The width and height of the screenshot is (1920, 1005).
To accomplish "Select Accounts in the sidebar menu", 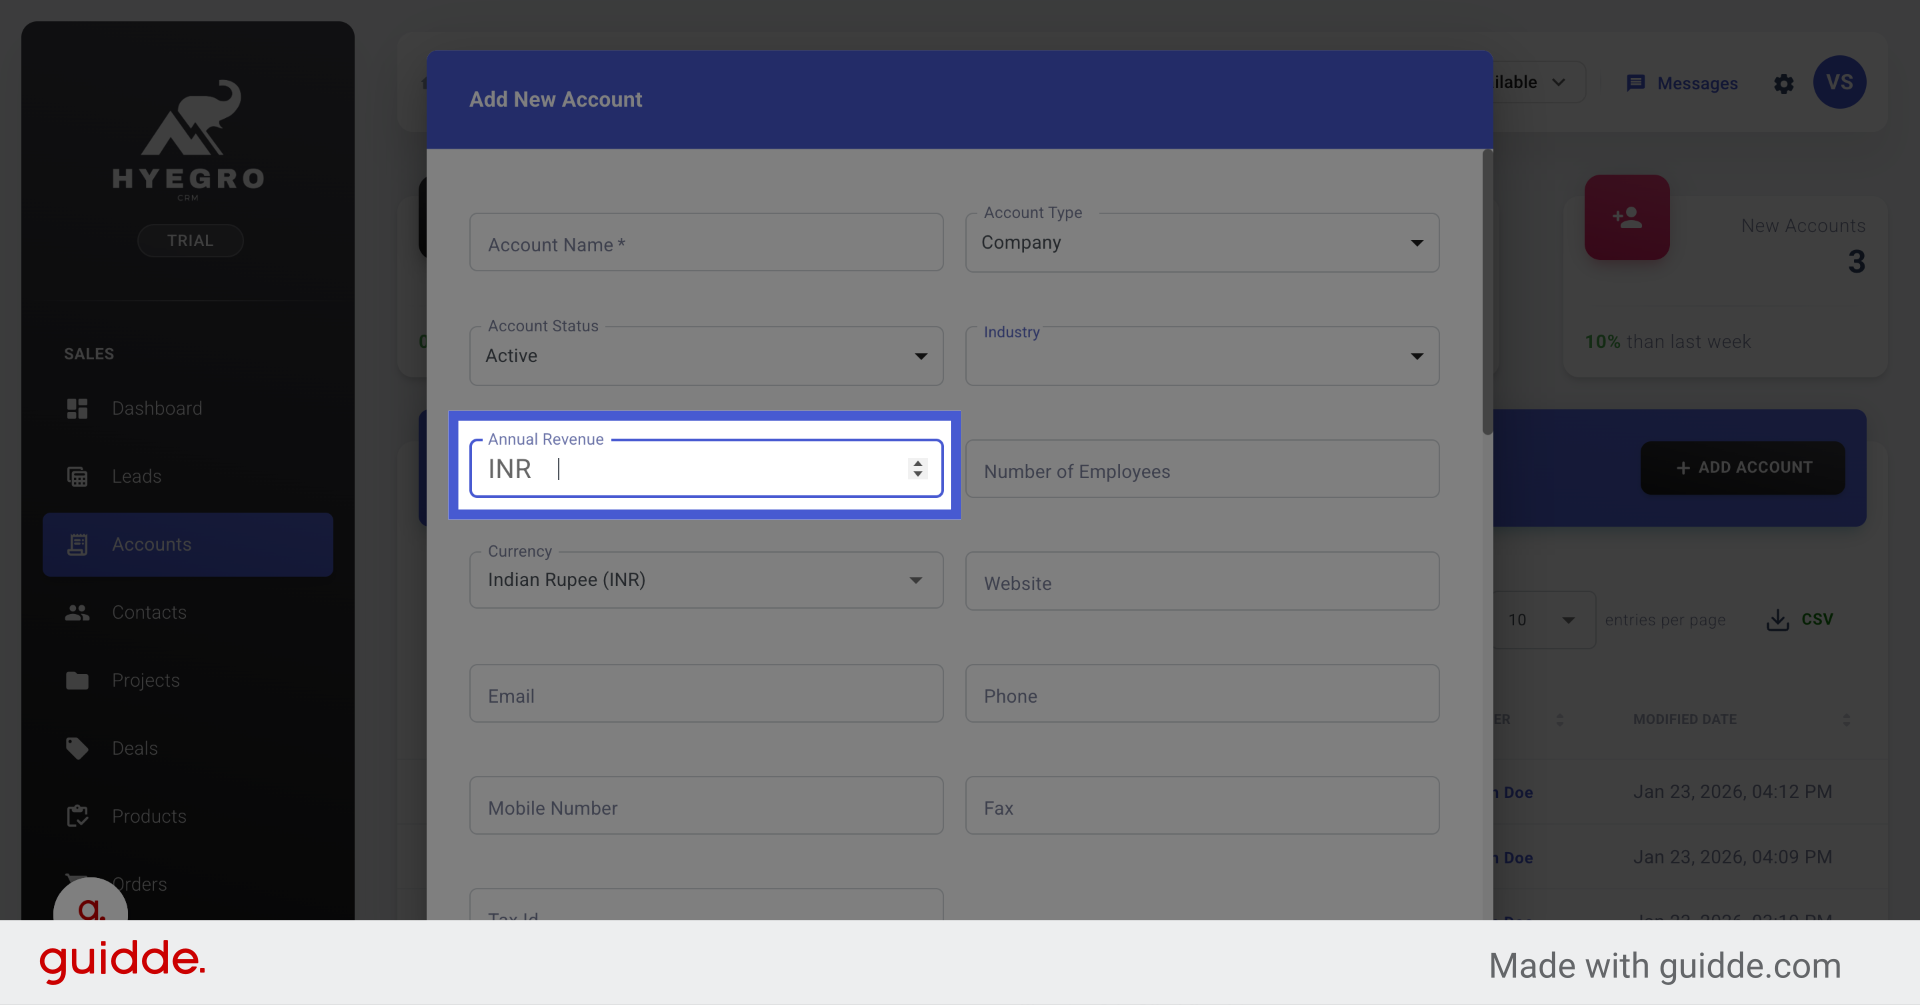I will (151, 544).
